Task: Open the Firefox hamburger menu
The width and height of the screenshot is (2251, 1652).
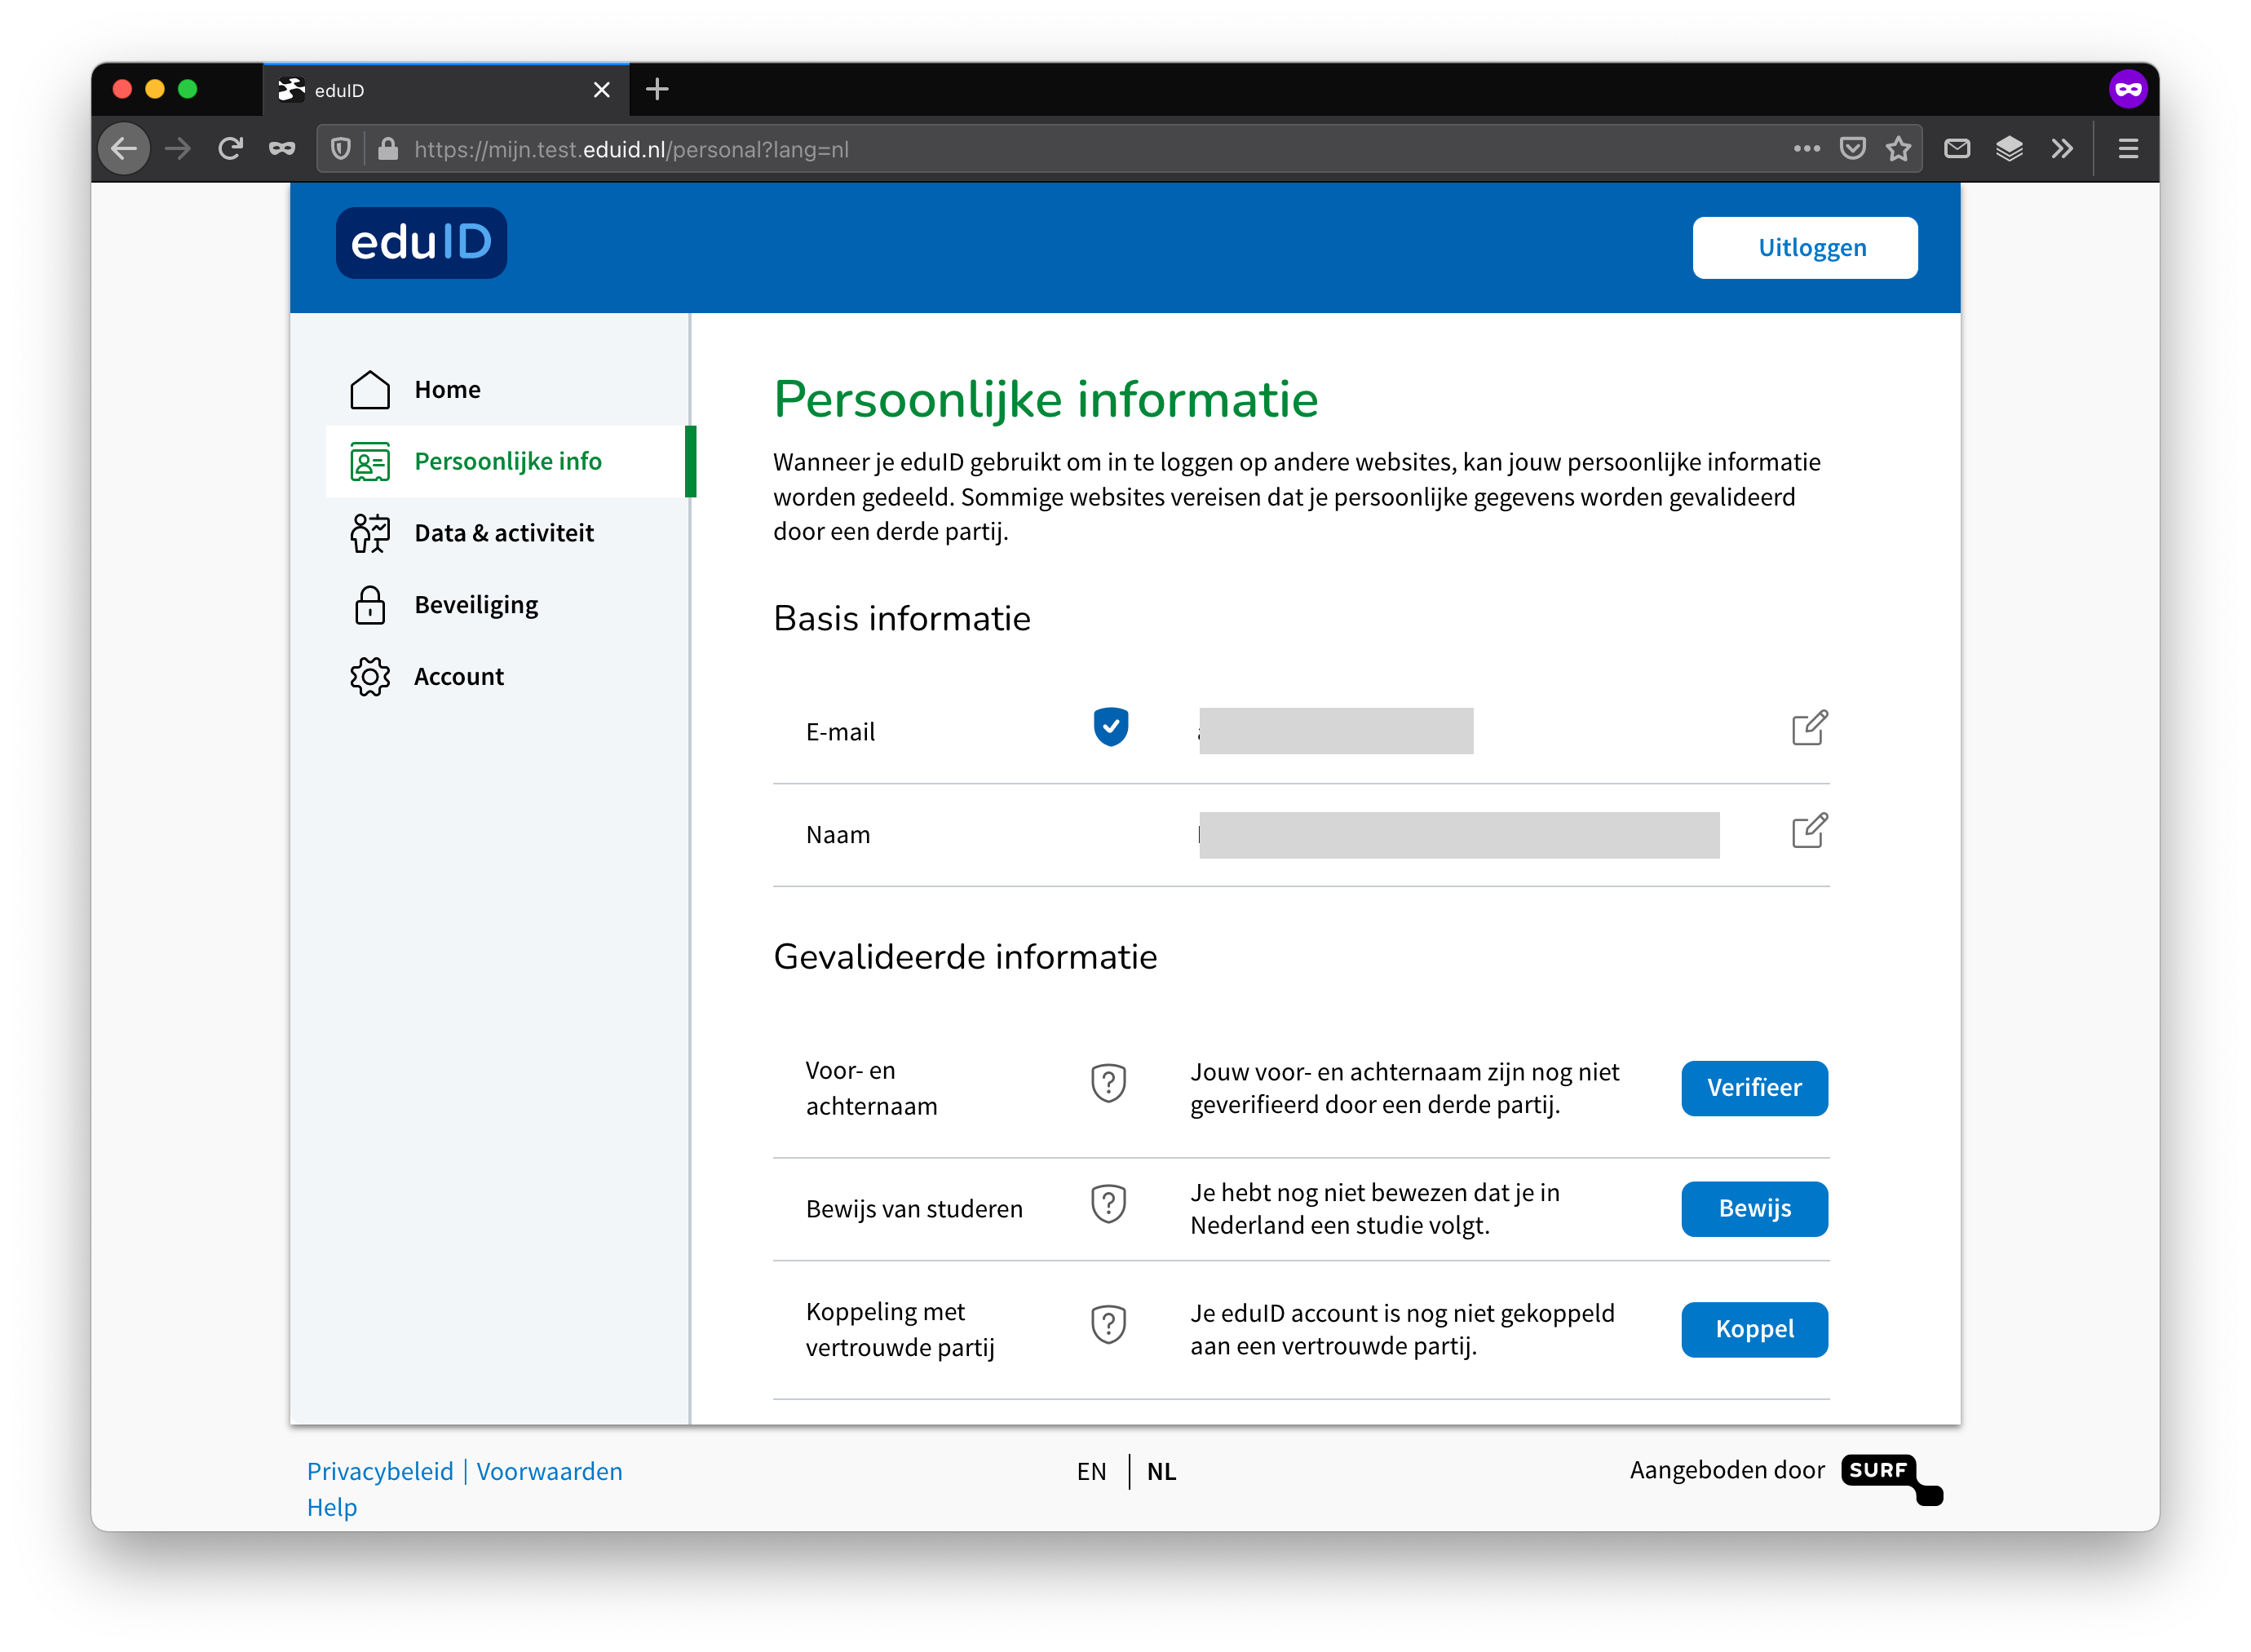Action: [2128, 149]
